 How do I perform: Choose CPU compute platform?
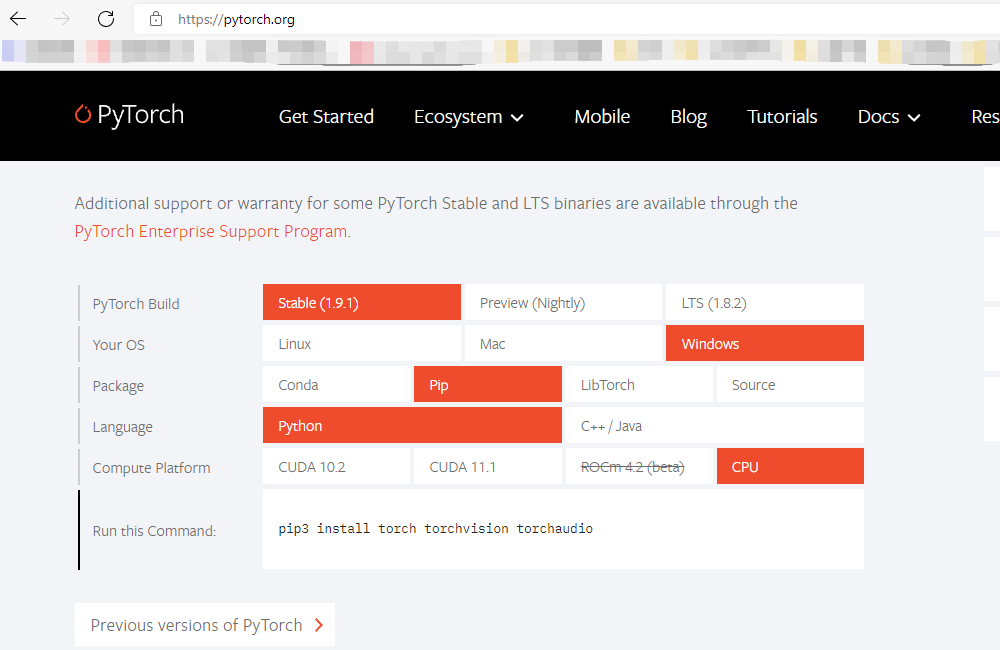point(790,466)
